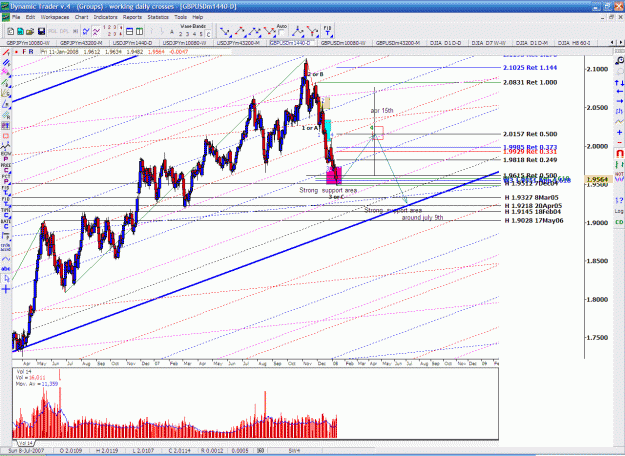Open the Chart menu

[81, 17]
